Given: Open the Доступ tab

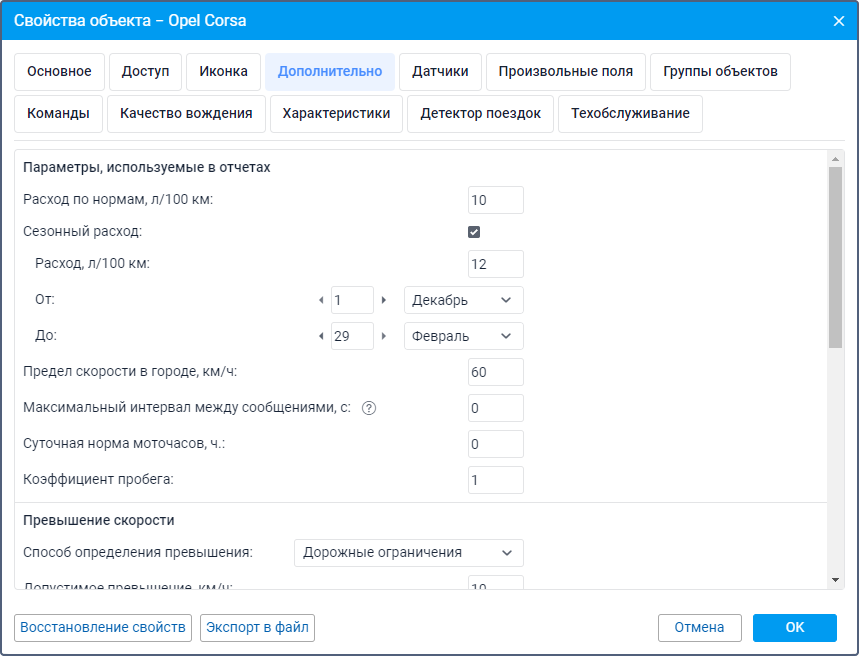Looking at the screenshot, I should pyautogui.click(x=145, y=72).
